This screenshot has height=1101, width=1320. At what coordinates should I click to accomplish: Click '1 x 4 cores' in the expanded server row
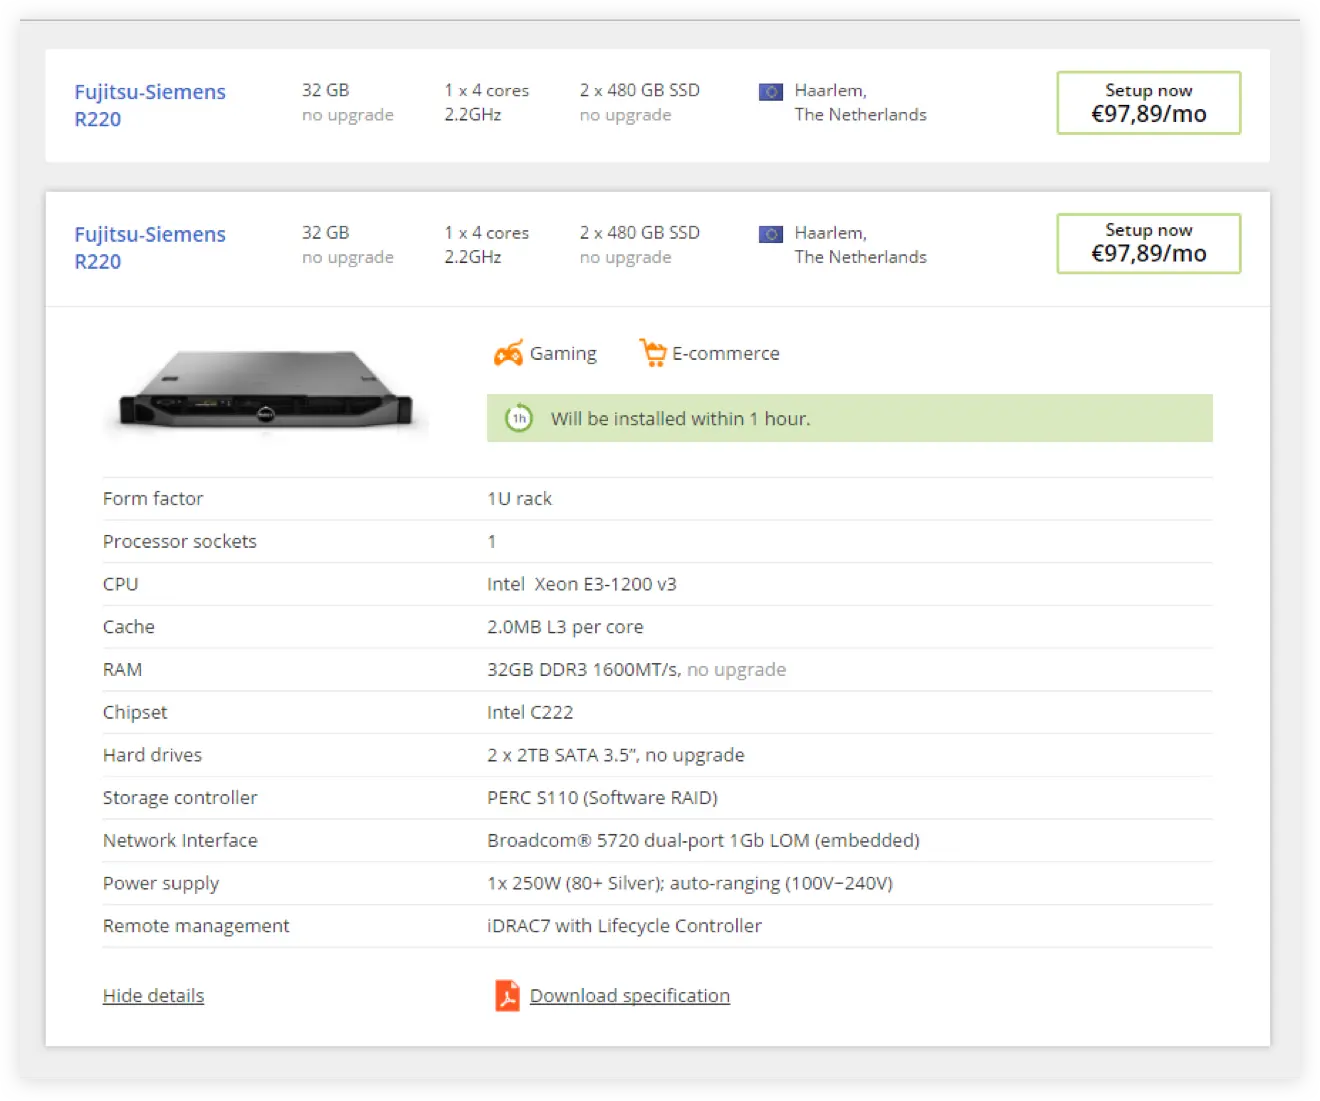tap(487, 233)
